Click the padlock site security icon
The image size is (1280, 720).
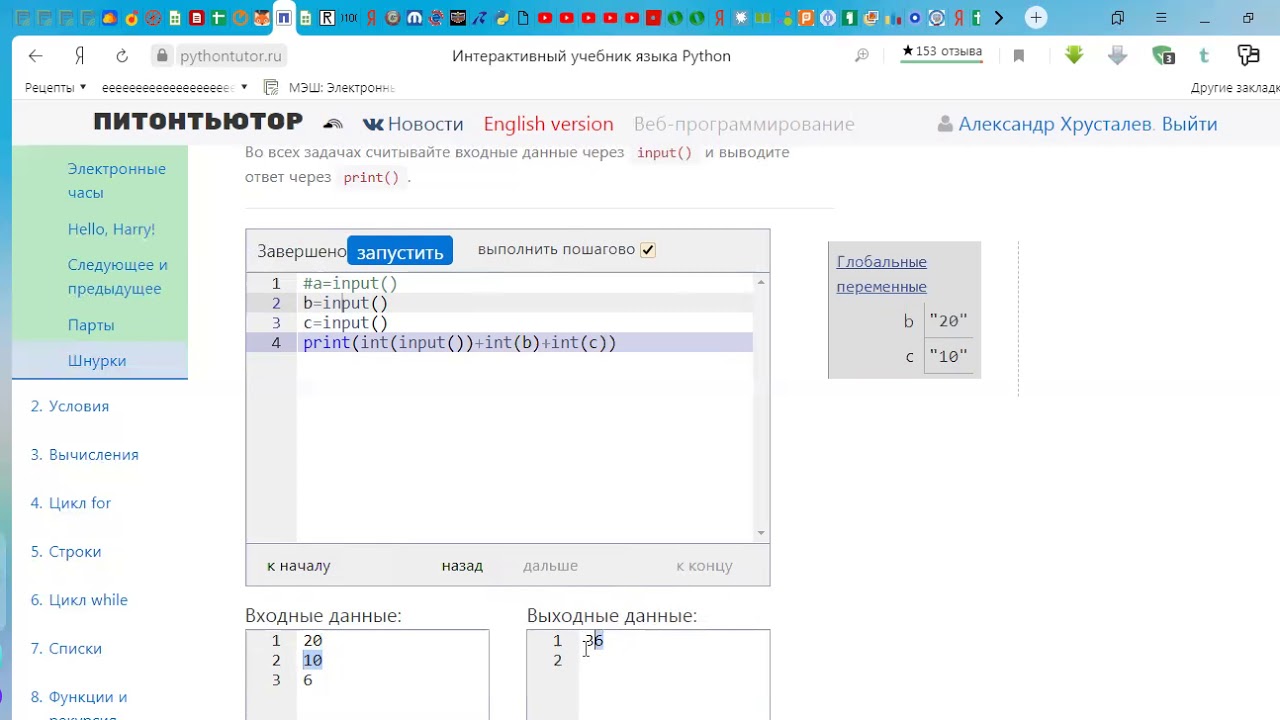coord(162,56)
